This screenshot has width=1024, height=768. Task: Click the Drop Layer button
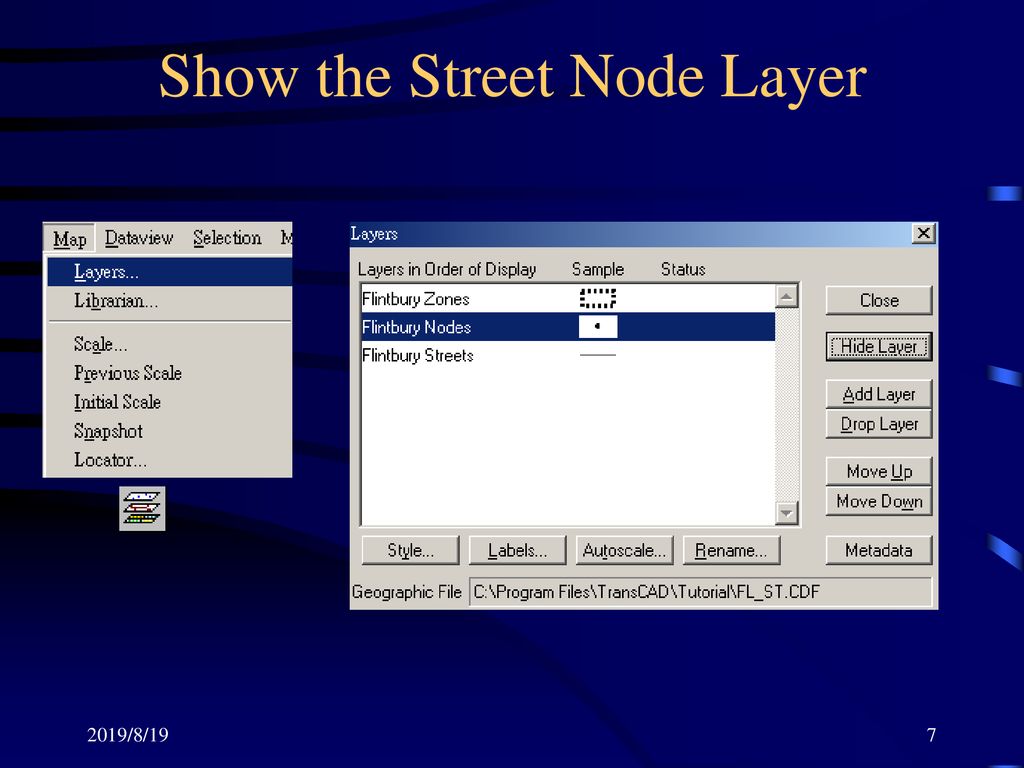pyautogui.click(x=879, y=424)
